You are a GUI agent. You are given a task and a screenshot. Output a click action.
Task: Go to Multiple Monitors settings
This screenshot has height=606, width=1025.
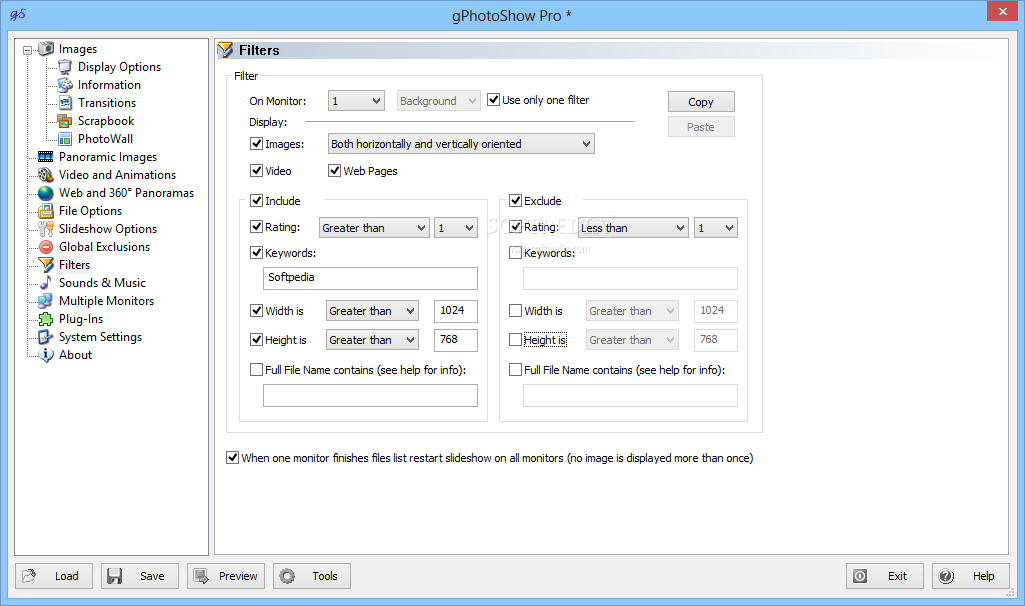coord(107,301)
